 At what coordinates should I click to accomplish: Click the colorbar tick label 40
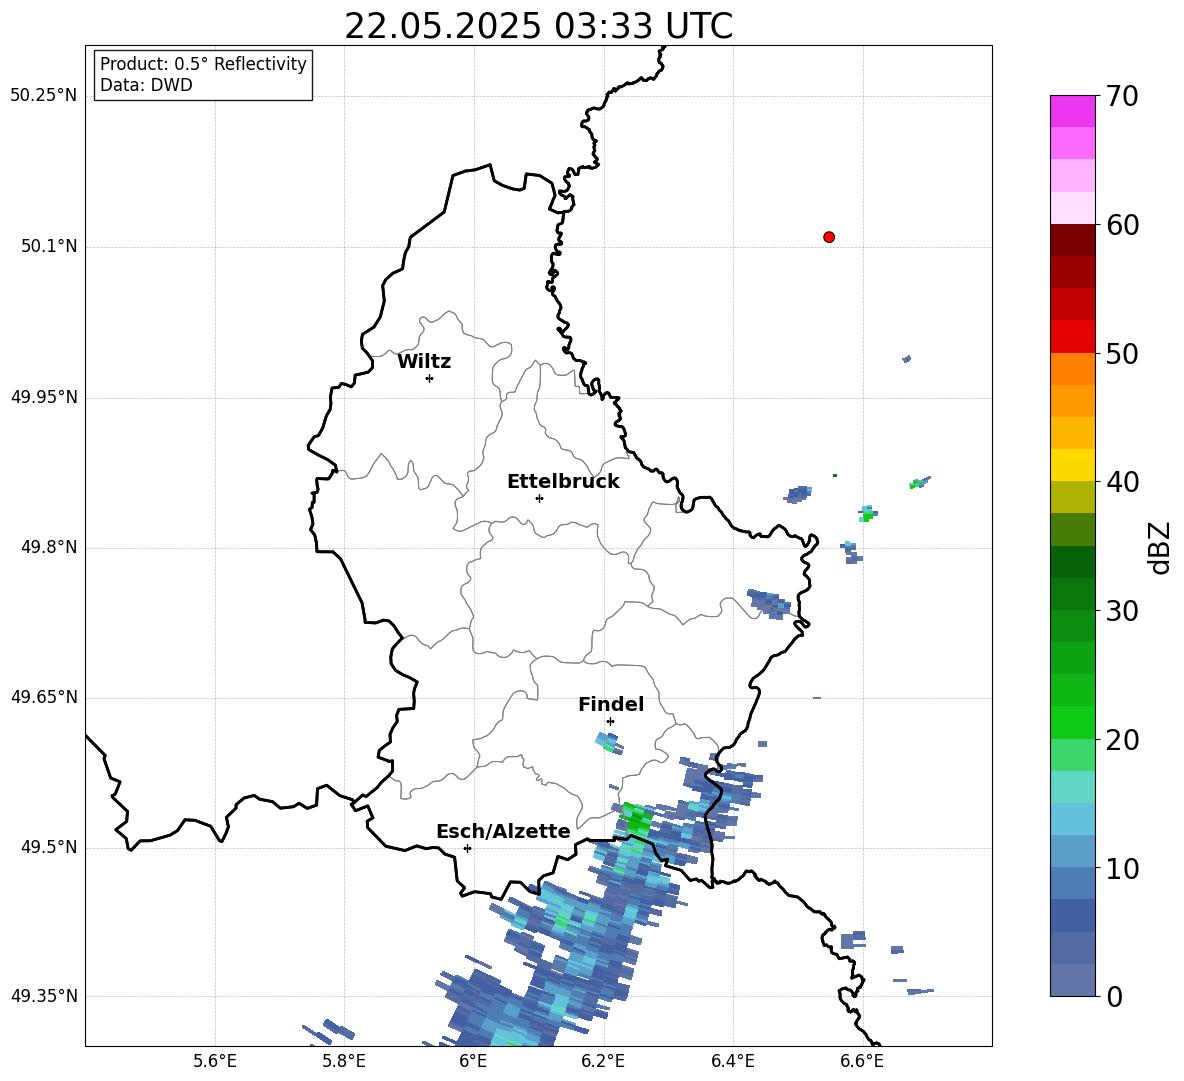[1122, 482]
